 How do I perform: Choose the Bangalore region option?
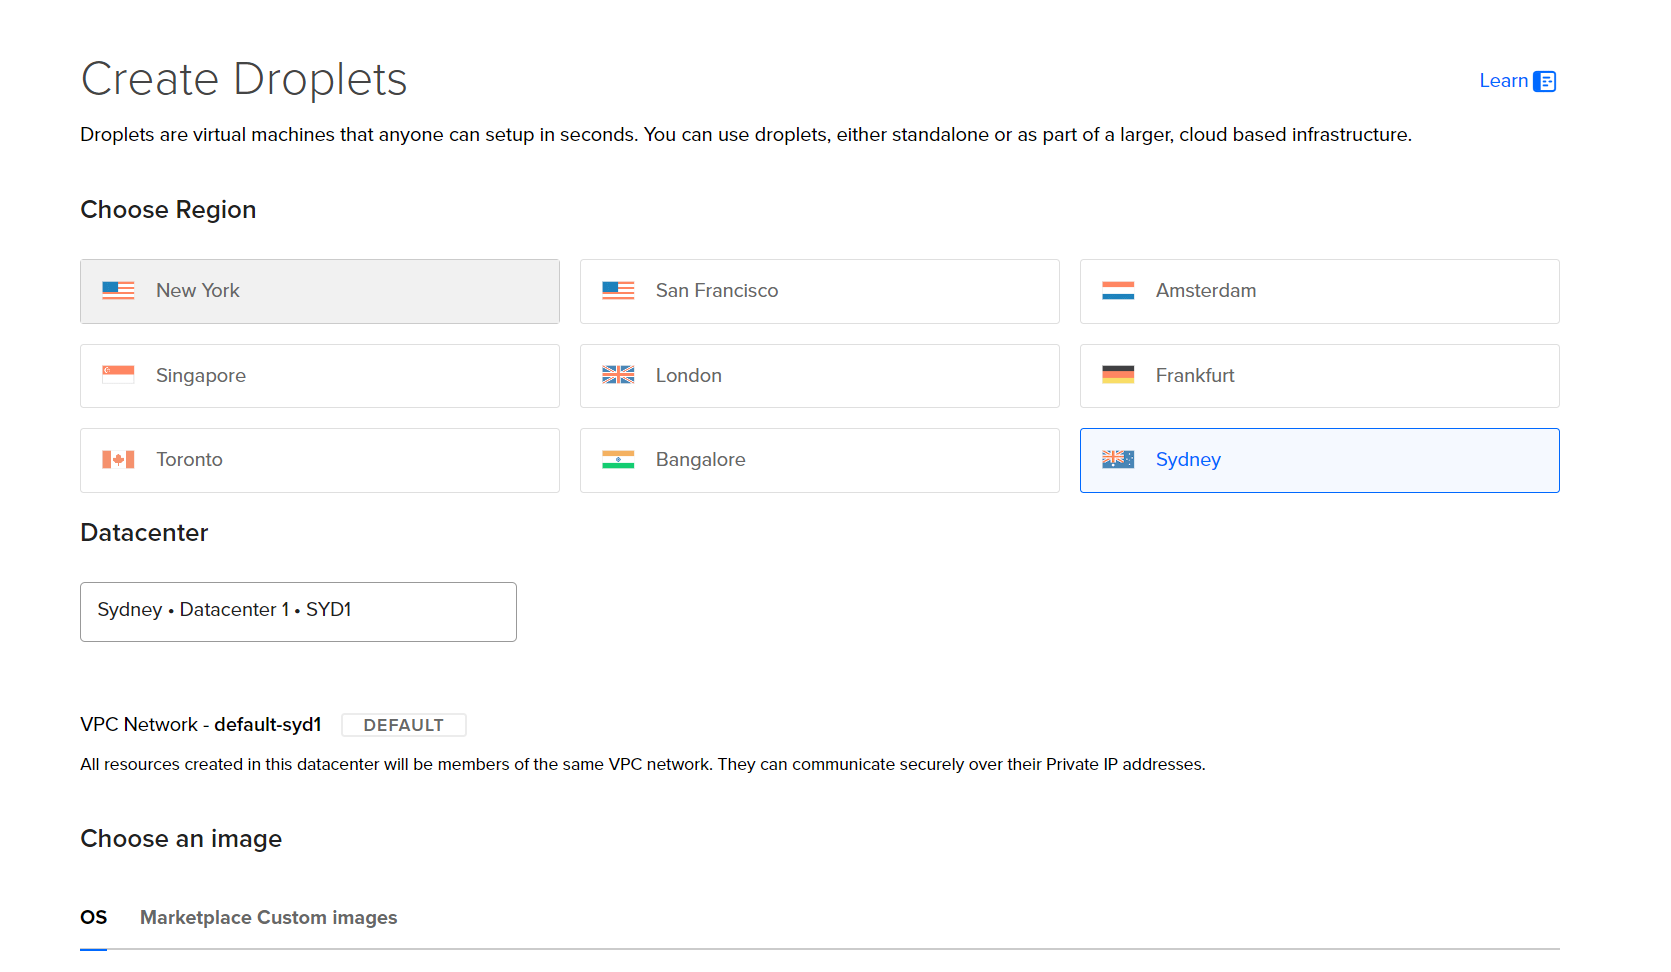820,460
